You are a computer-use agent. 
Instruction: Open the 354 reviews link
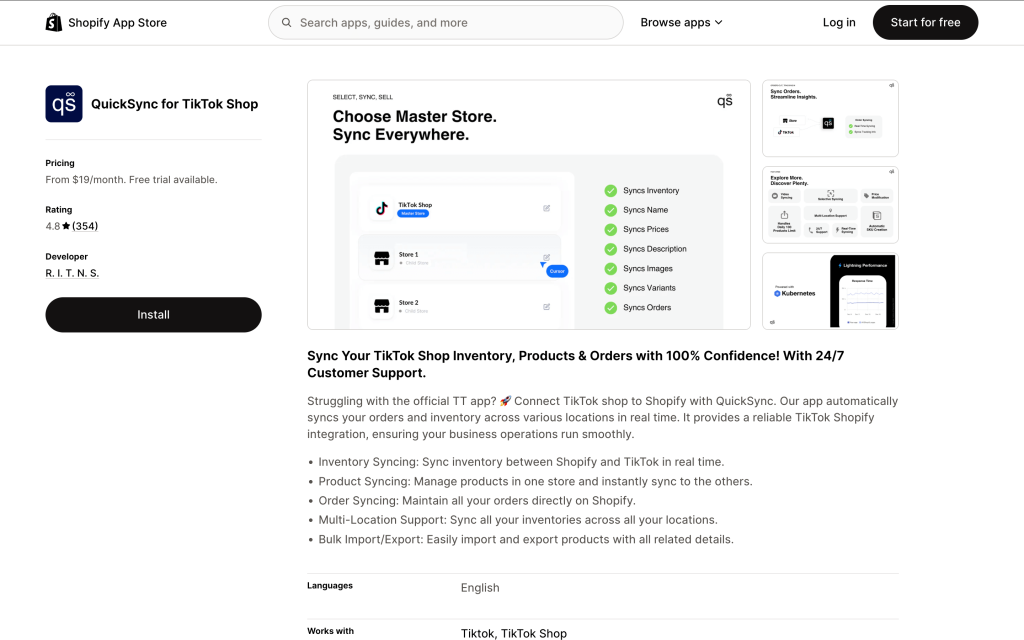click(x=85, y=226)
